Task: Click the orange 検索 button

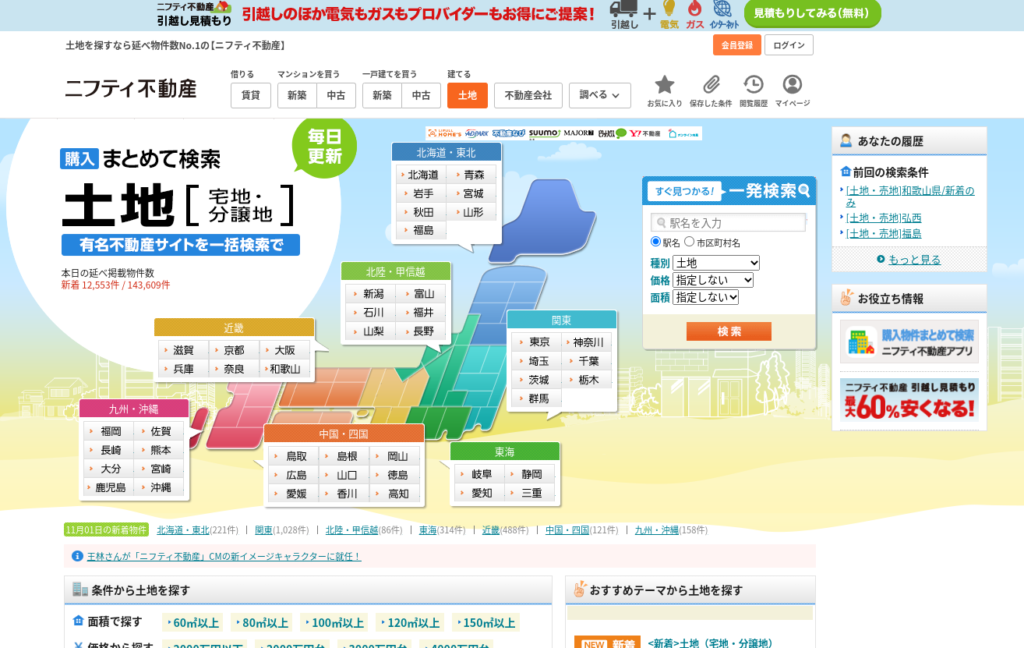Action: 729,331
